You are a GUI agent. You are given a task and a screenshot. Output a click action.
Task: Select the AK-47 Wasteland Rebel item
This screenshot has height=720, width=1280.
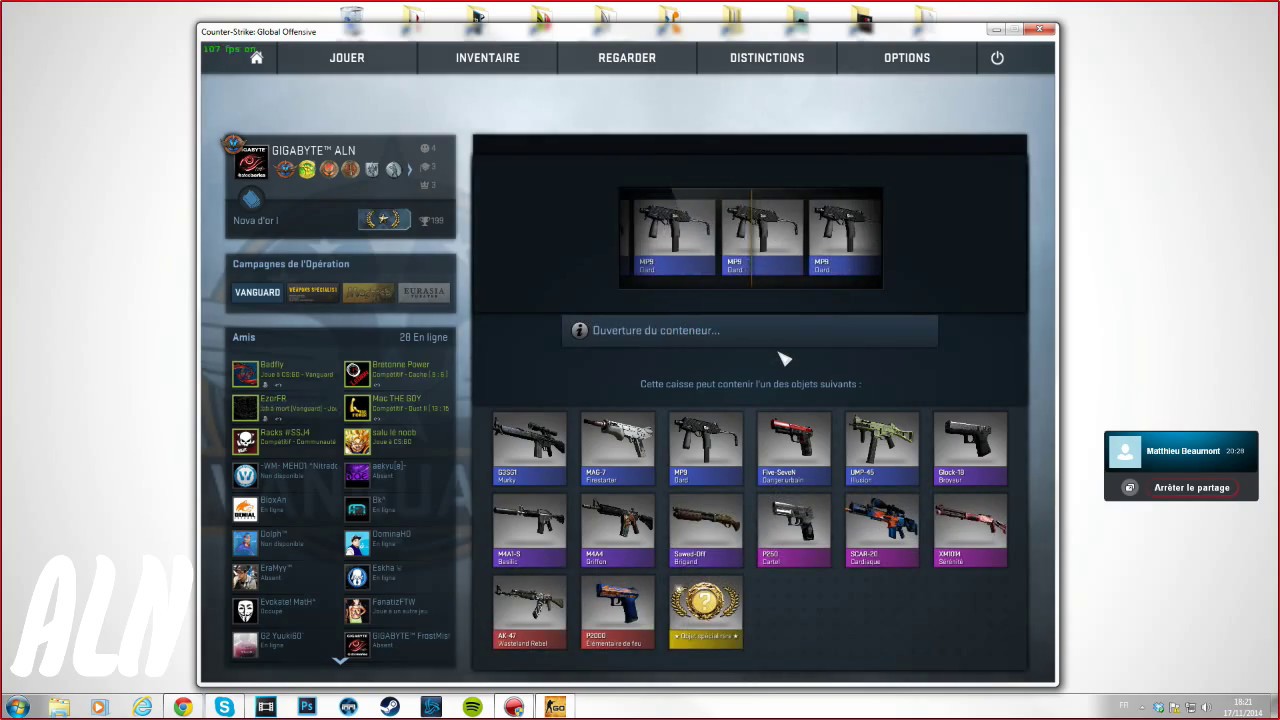(530, 612)
